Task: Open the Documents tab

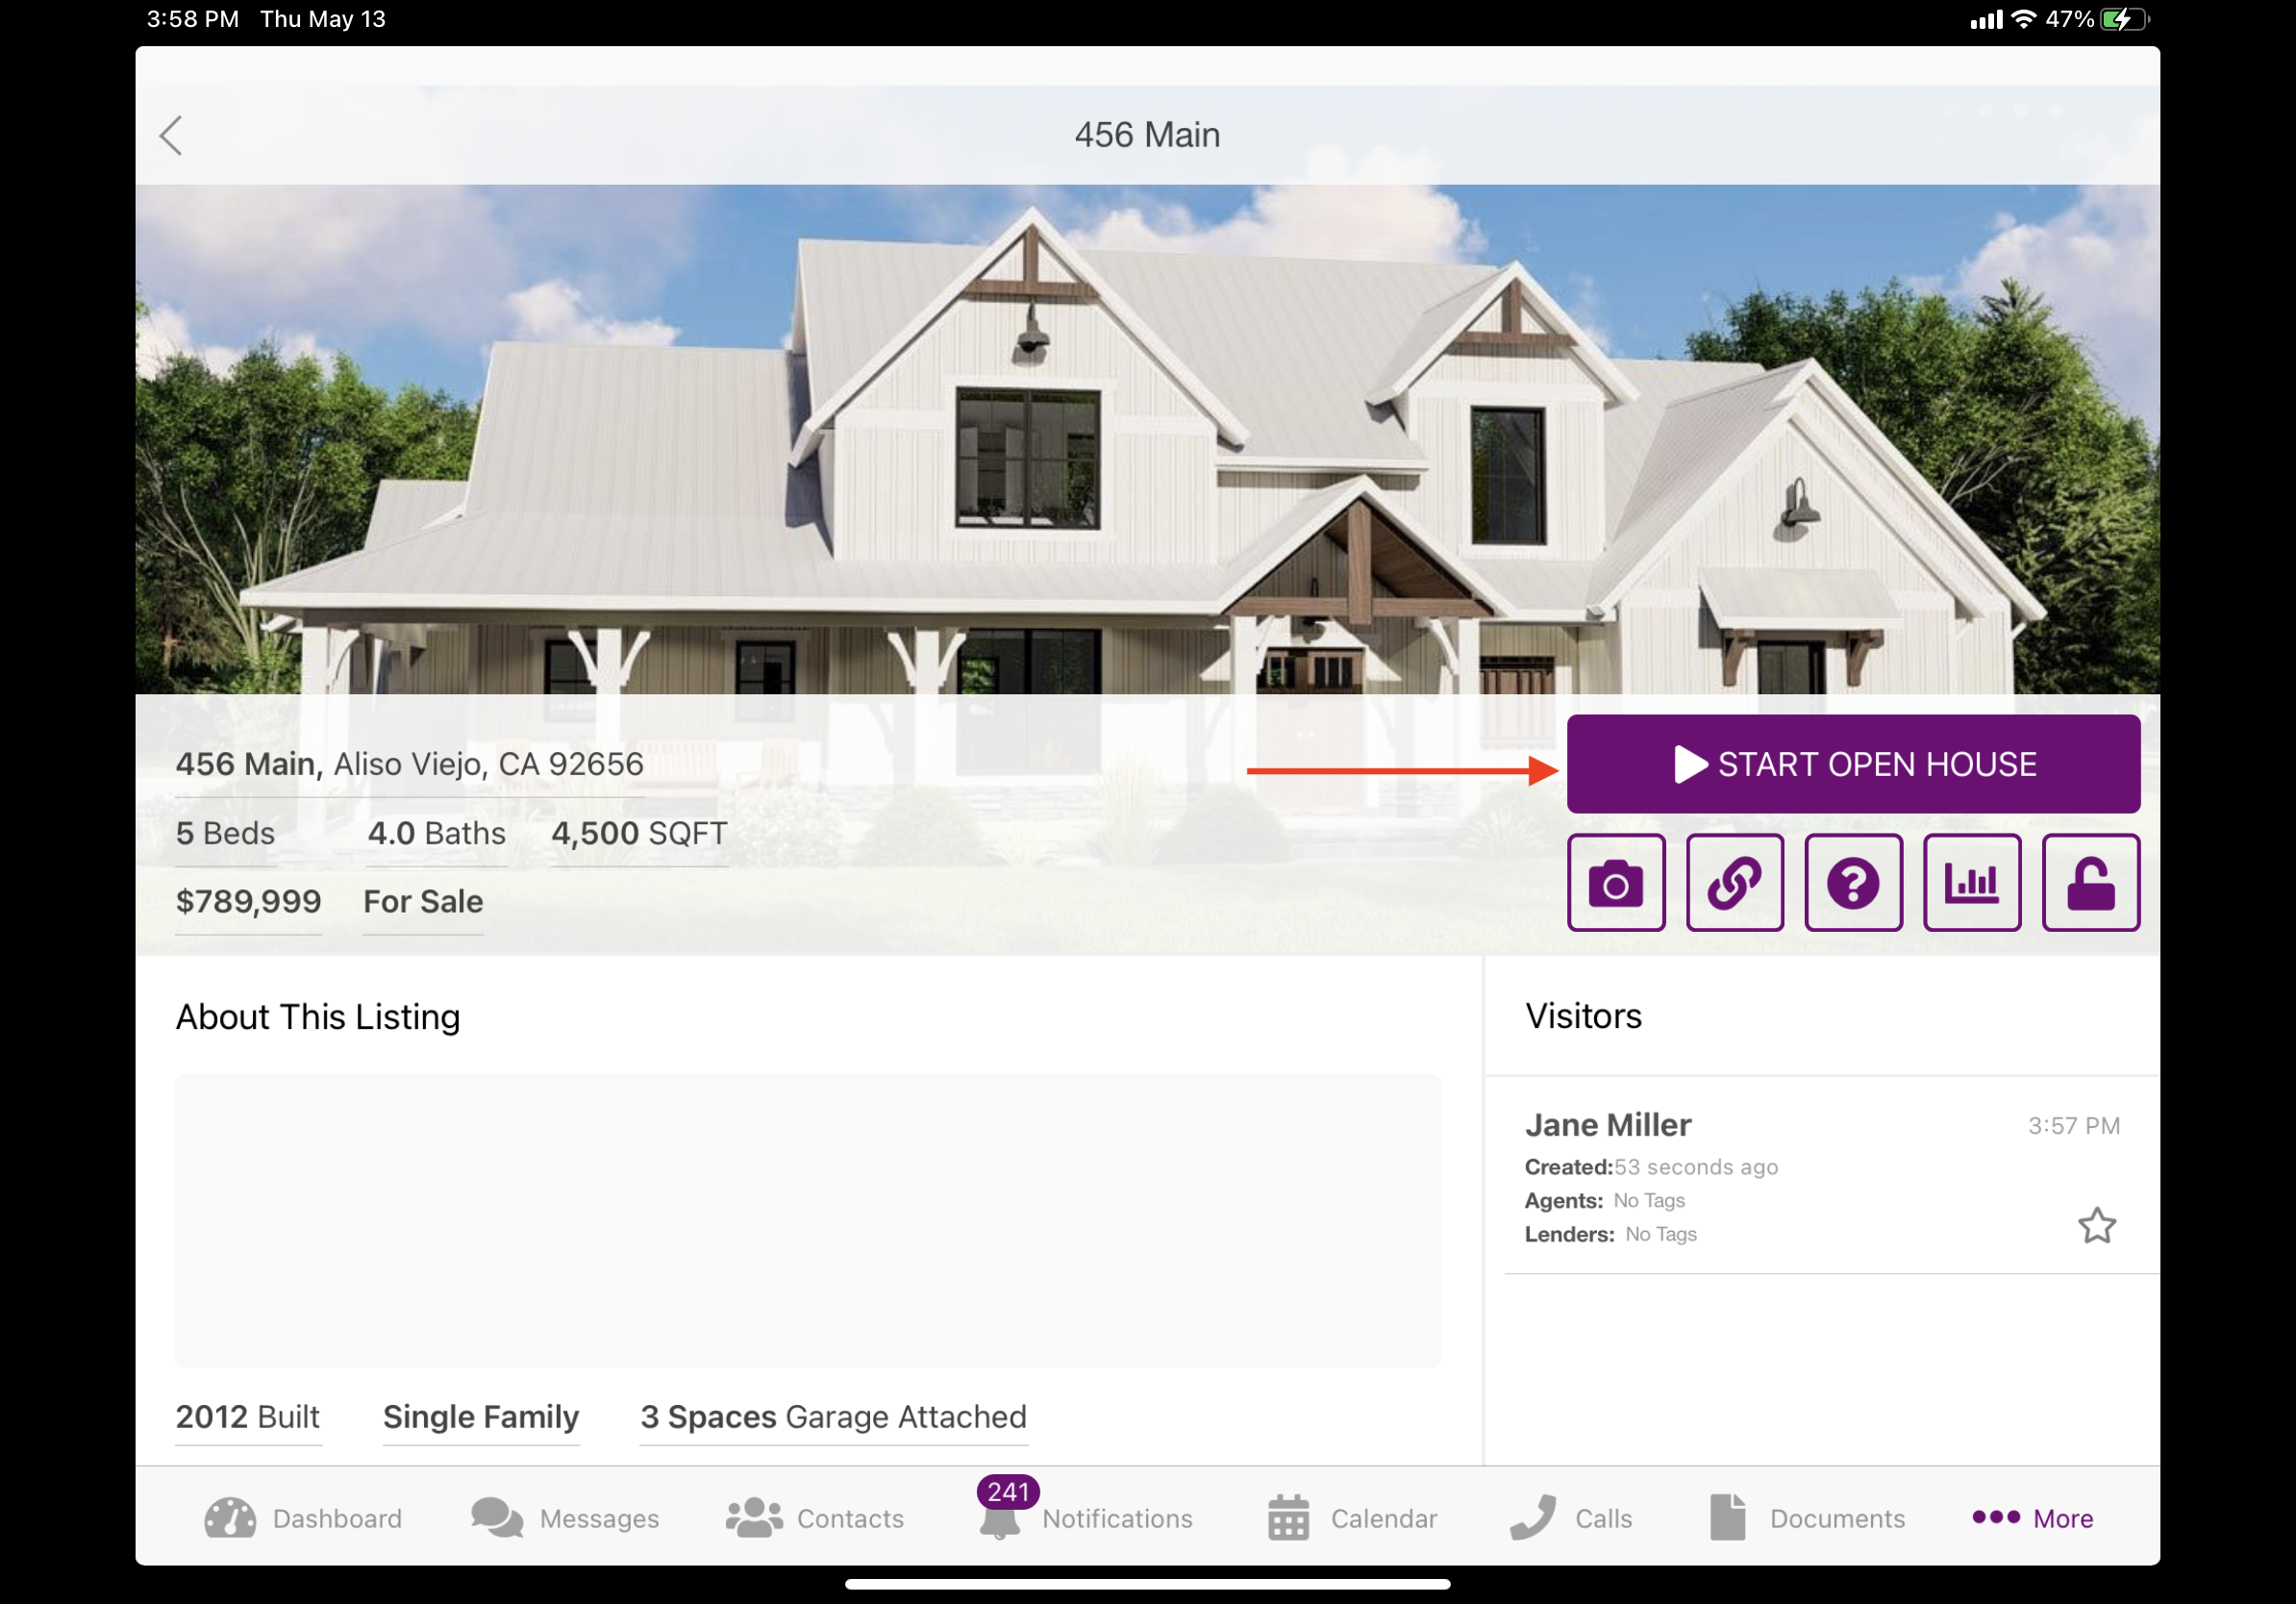Action: click(1806, 1517)
